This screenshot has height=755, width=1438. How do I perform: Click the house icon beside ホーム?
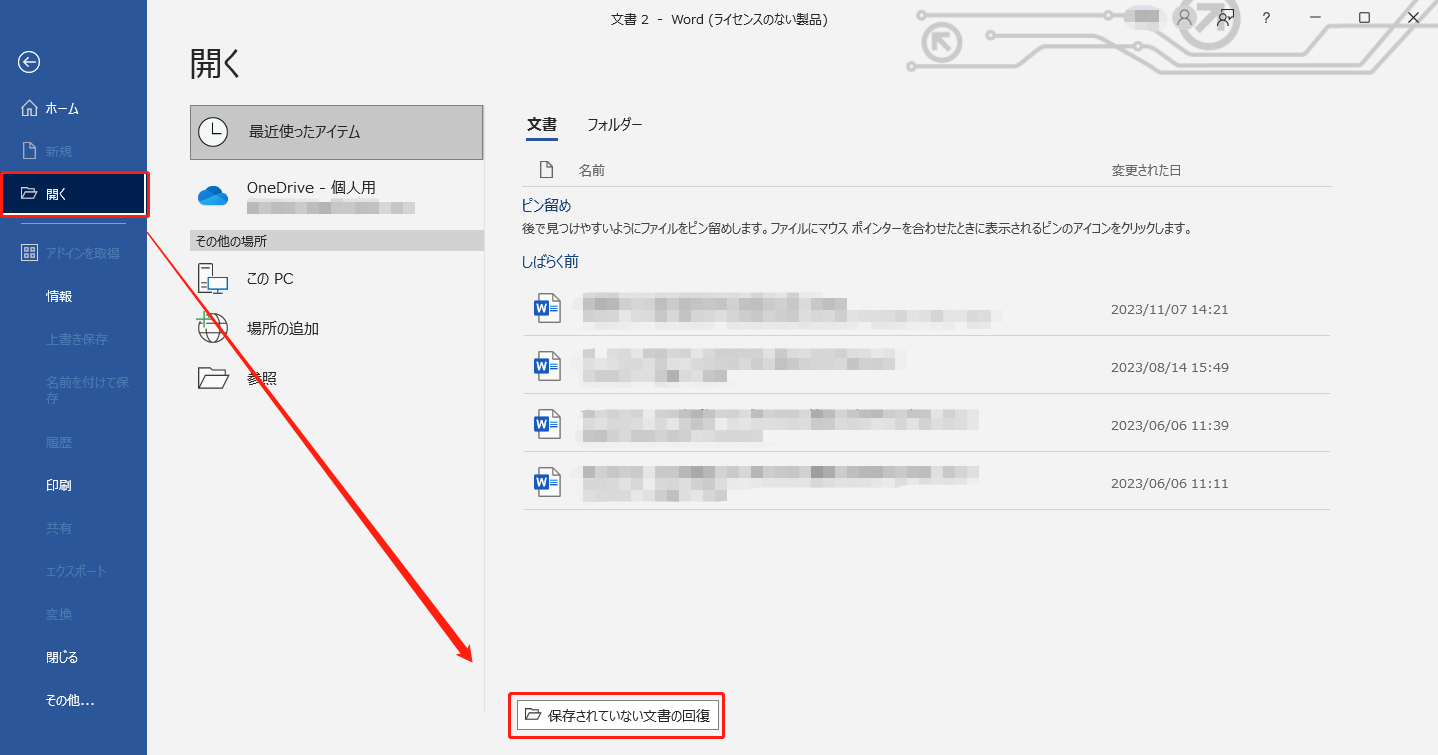click(x=29, y=108)
